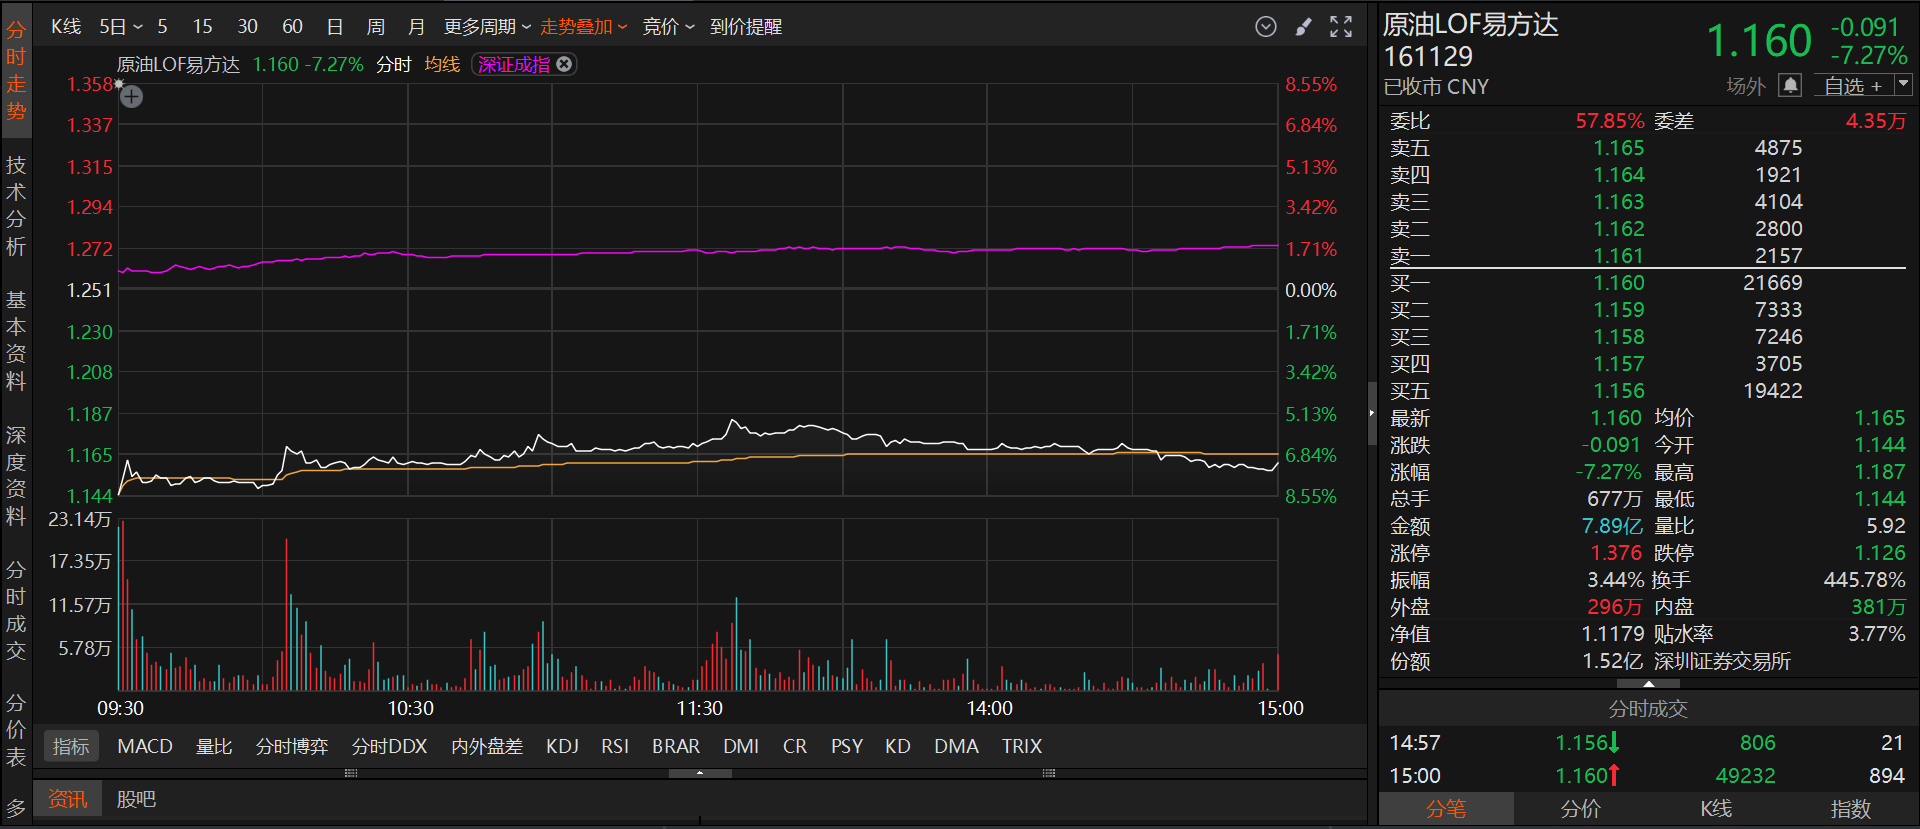Toggle the 分时 line display
Screen dimensions: 1920x829
(394, 64)
